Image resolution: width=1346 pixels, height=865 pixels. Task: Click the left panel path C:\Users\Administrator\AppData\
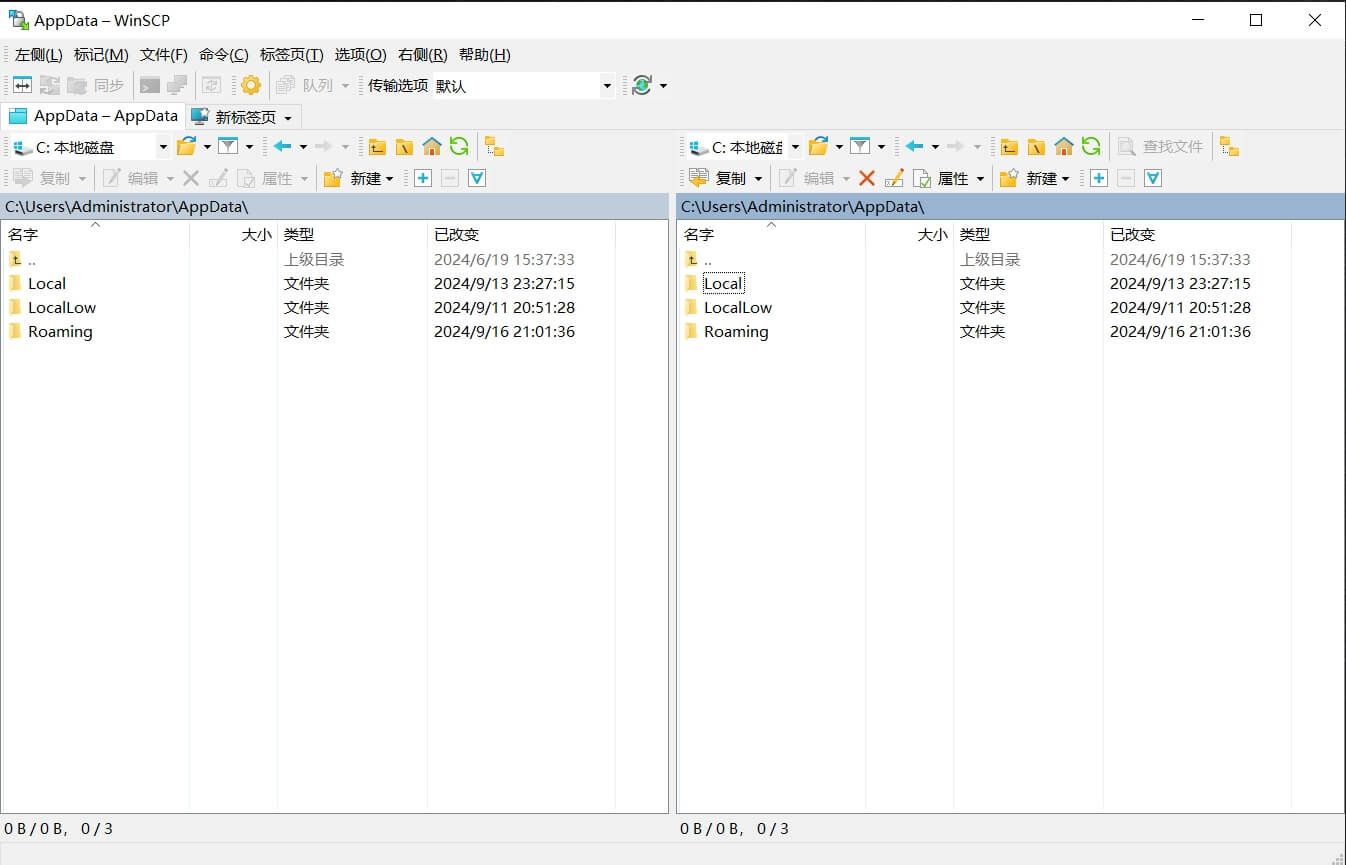point(127,206)
